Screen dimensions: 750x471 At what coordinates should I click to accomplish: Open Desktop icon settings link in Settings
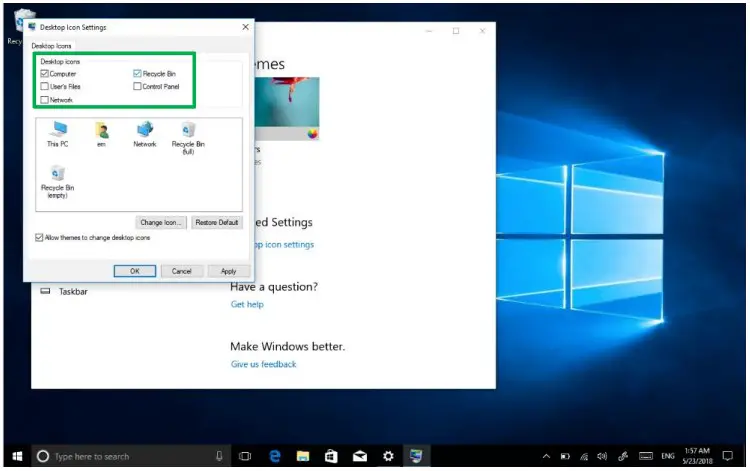tap(284, 244)
